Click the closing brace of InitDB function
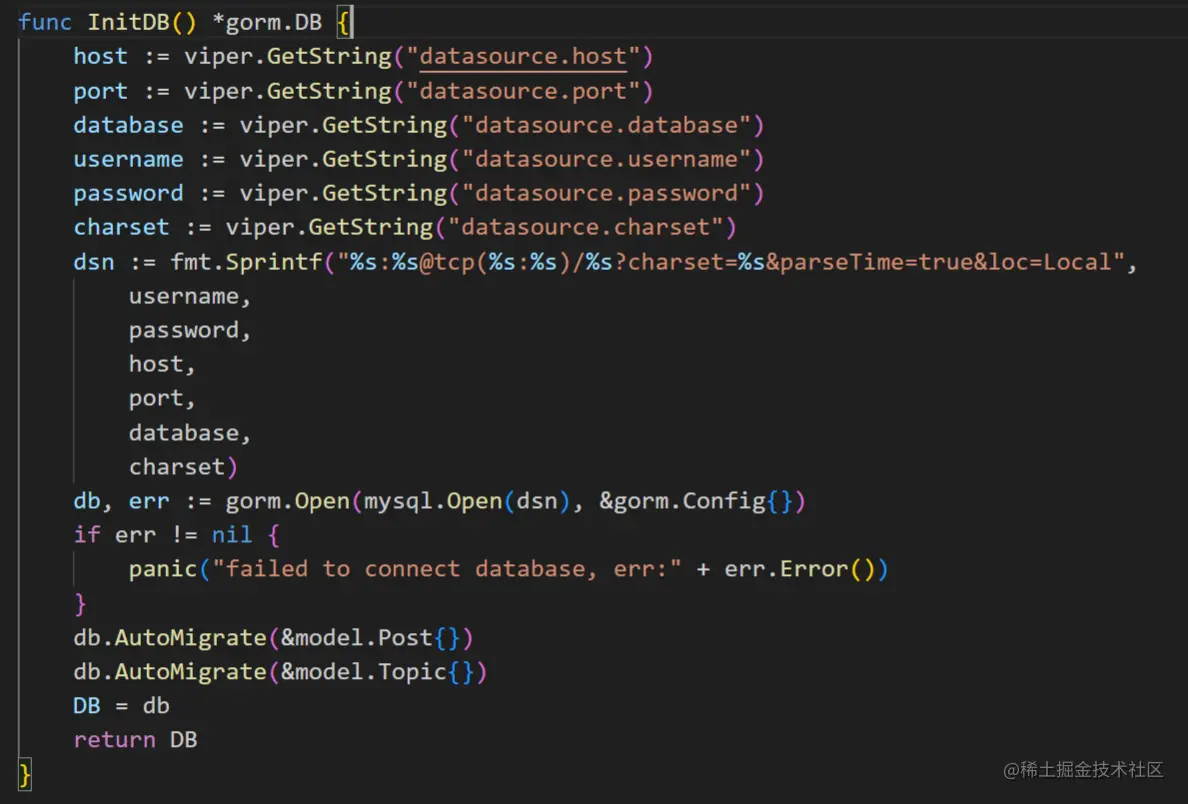 [x=25, y=774]
